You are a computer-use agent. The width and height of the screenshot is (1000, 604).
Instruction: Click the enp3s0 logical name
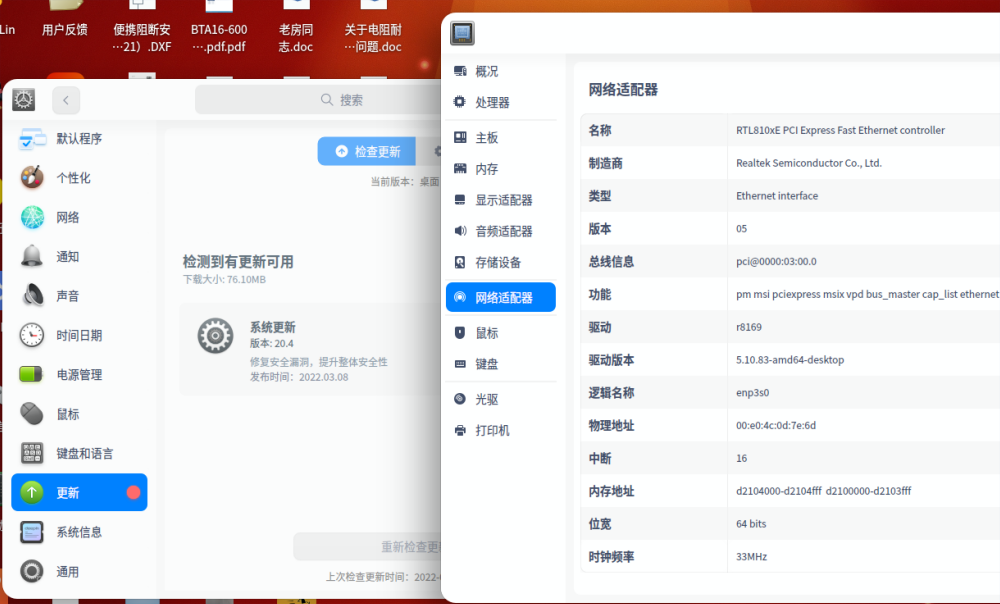(x=753, y=393)
